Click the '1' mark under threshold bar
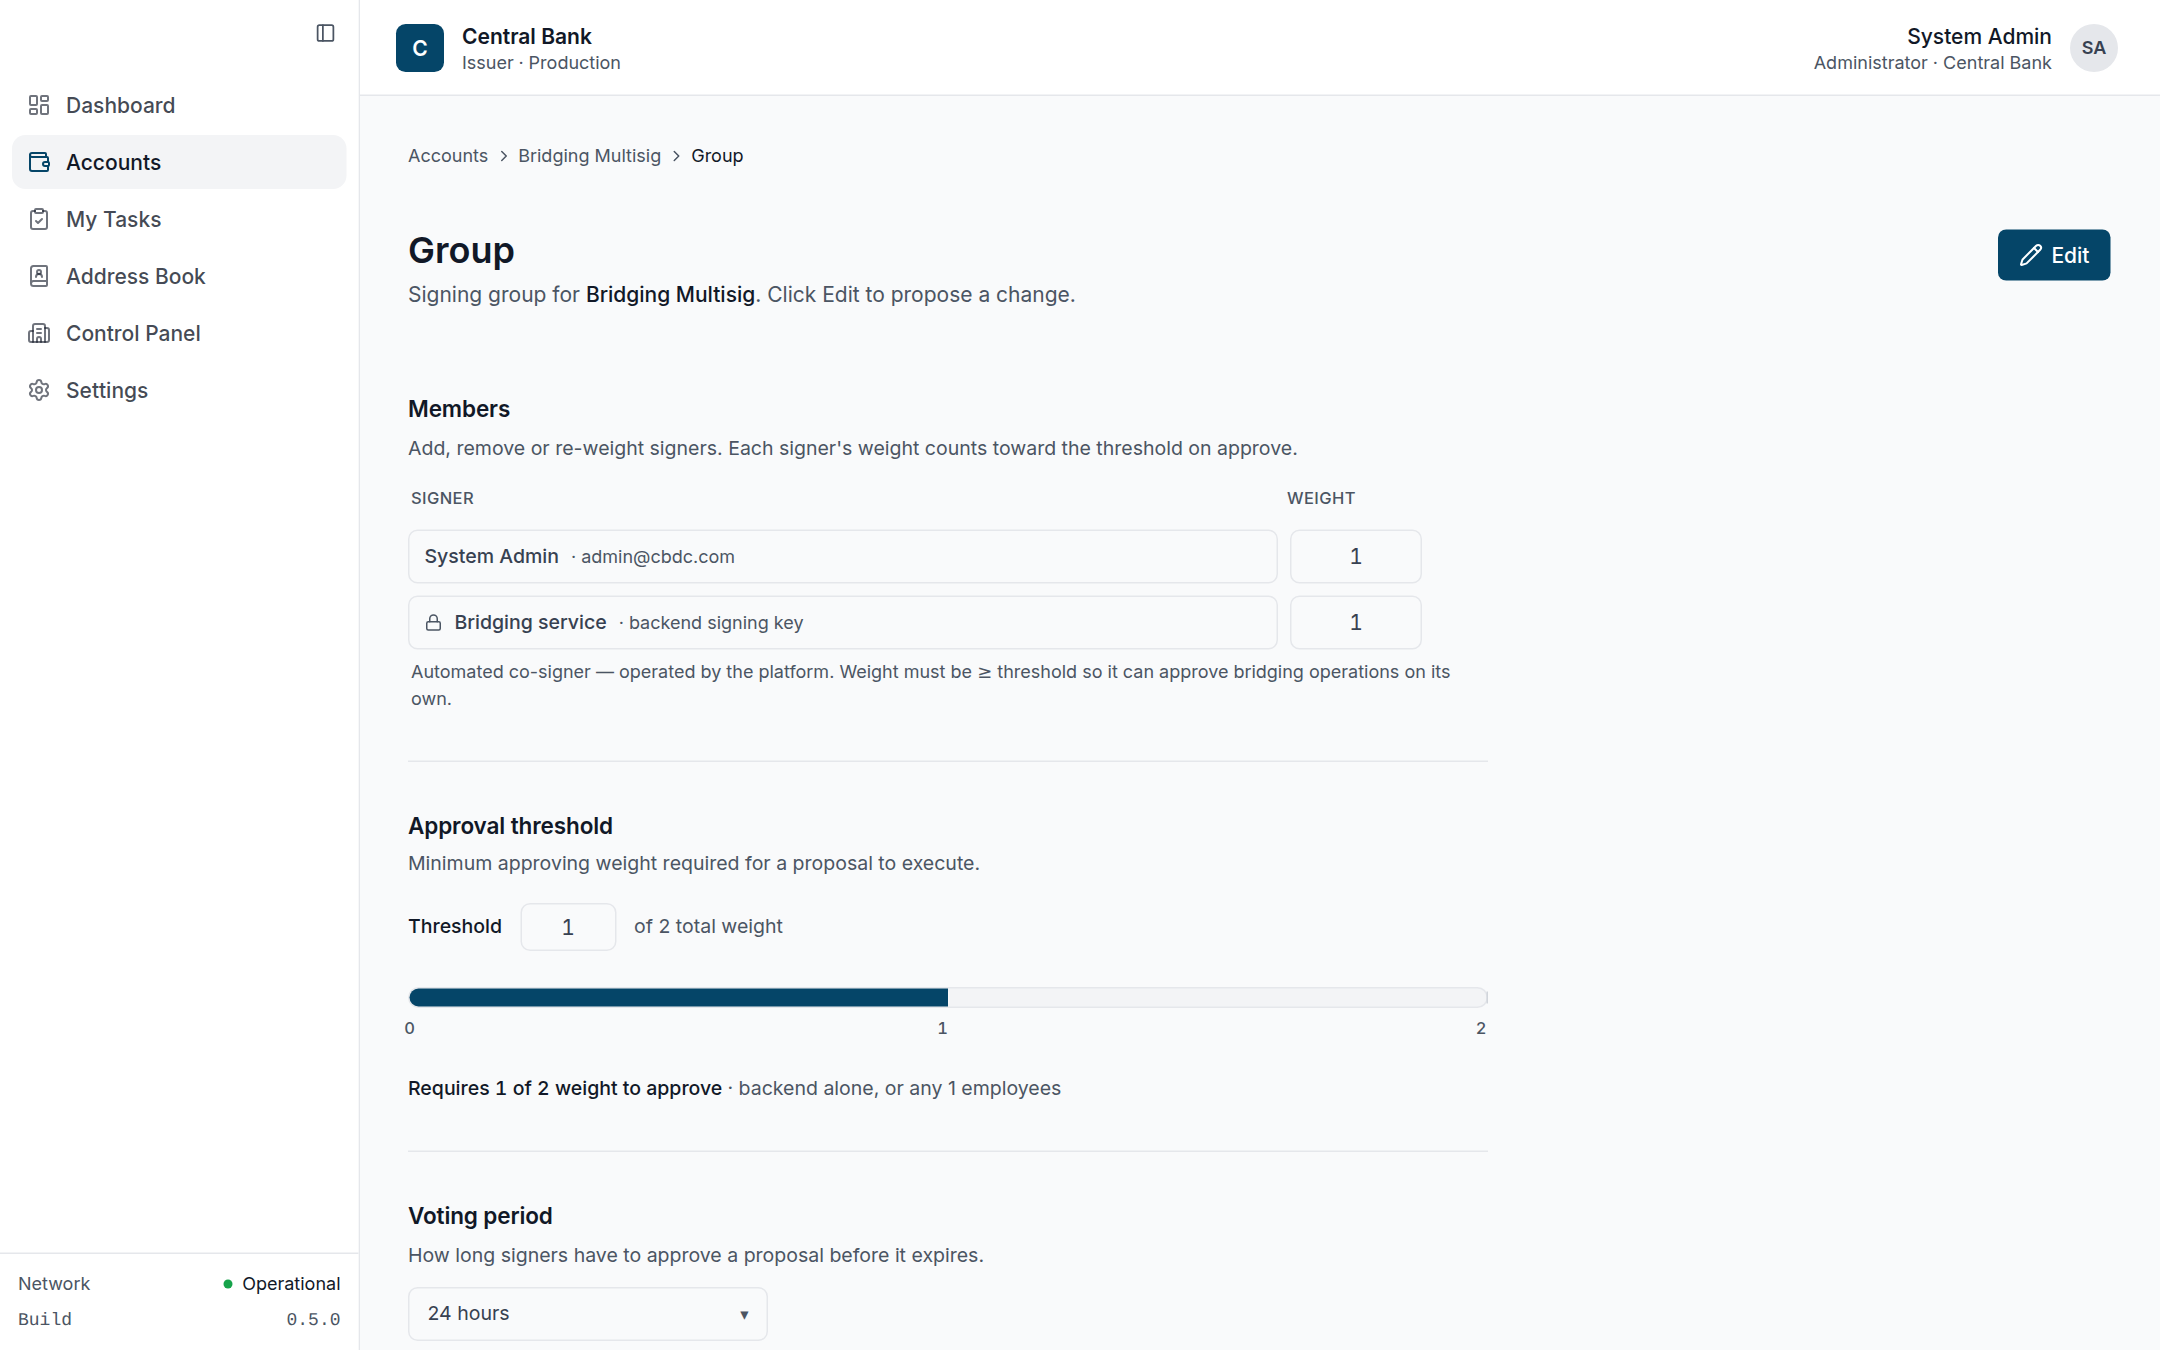The height and width of the screenshot is (1350, 2160). (x=942, y=1028)
